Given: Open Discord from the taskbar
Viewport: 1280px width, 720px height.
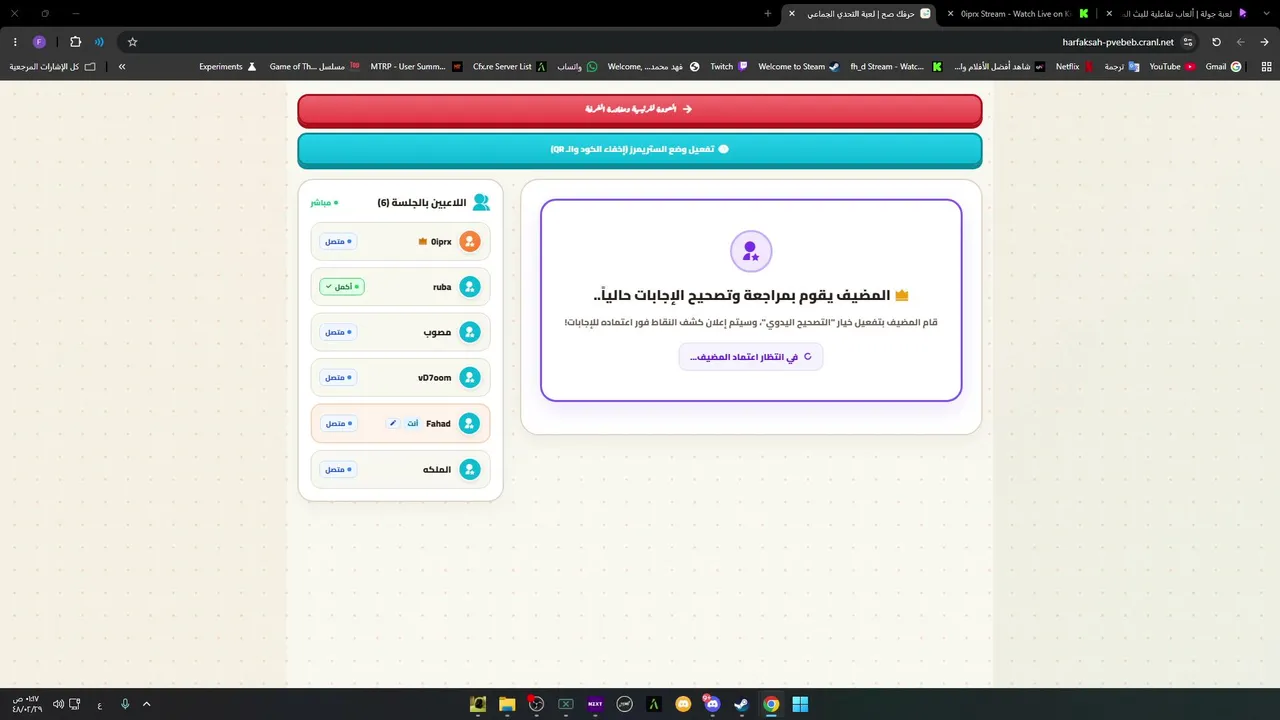Looking at the screenshot, I should (712, 704).
